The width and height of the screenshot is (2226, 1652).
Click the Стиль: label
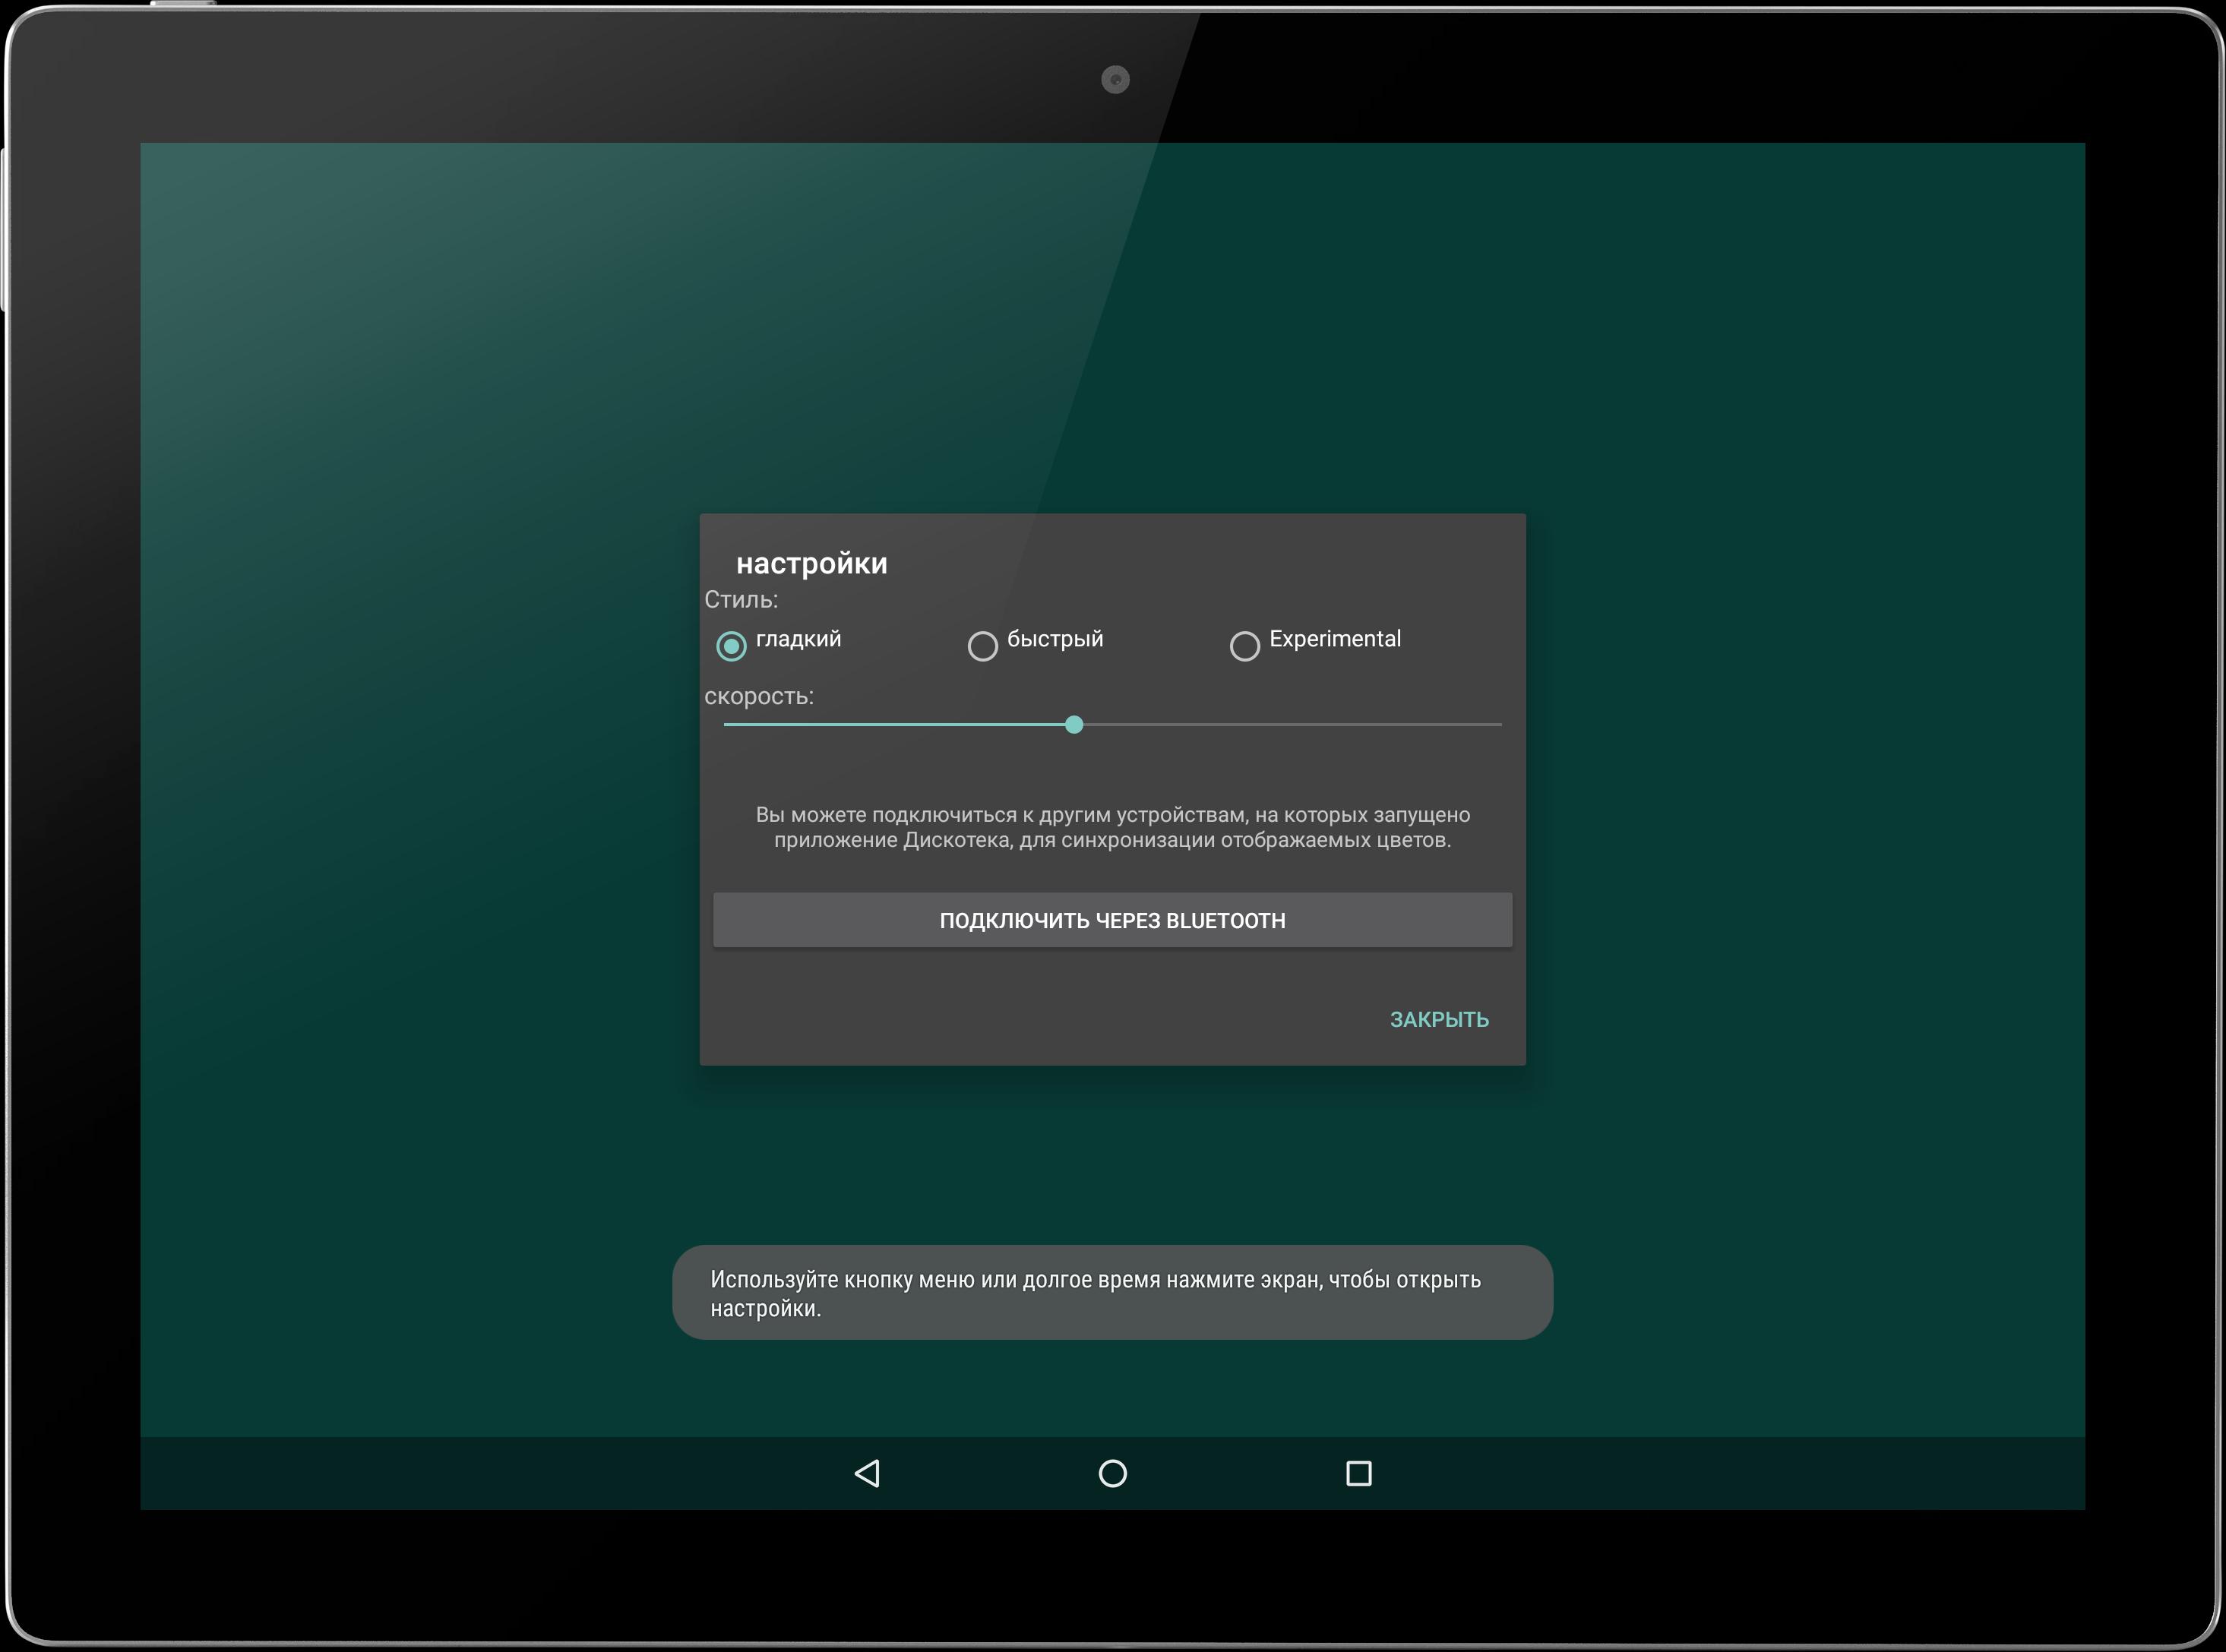point(741,600)
